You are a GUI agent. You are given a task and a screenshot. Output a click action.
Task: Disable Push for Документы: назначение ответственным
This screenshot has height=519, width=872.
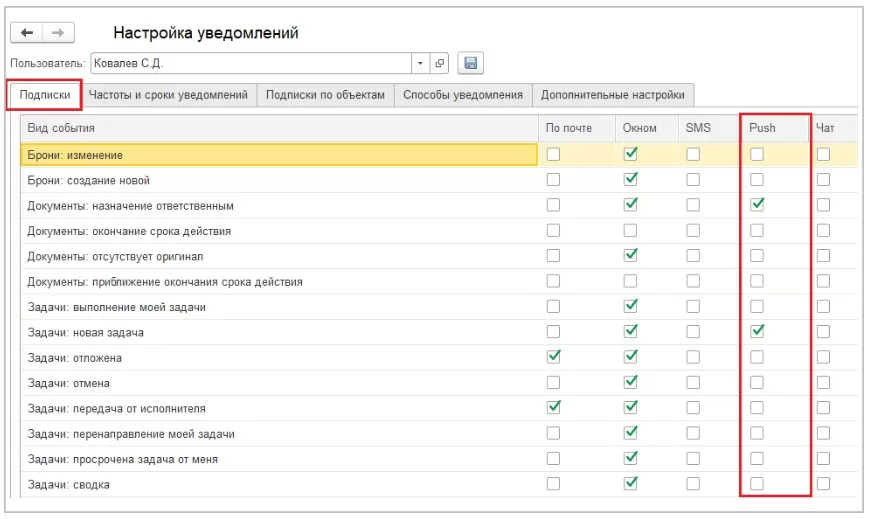(757, 205)
